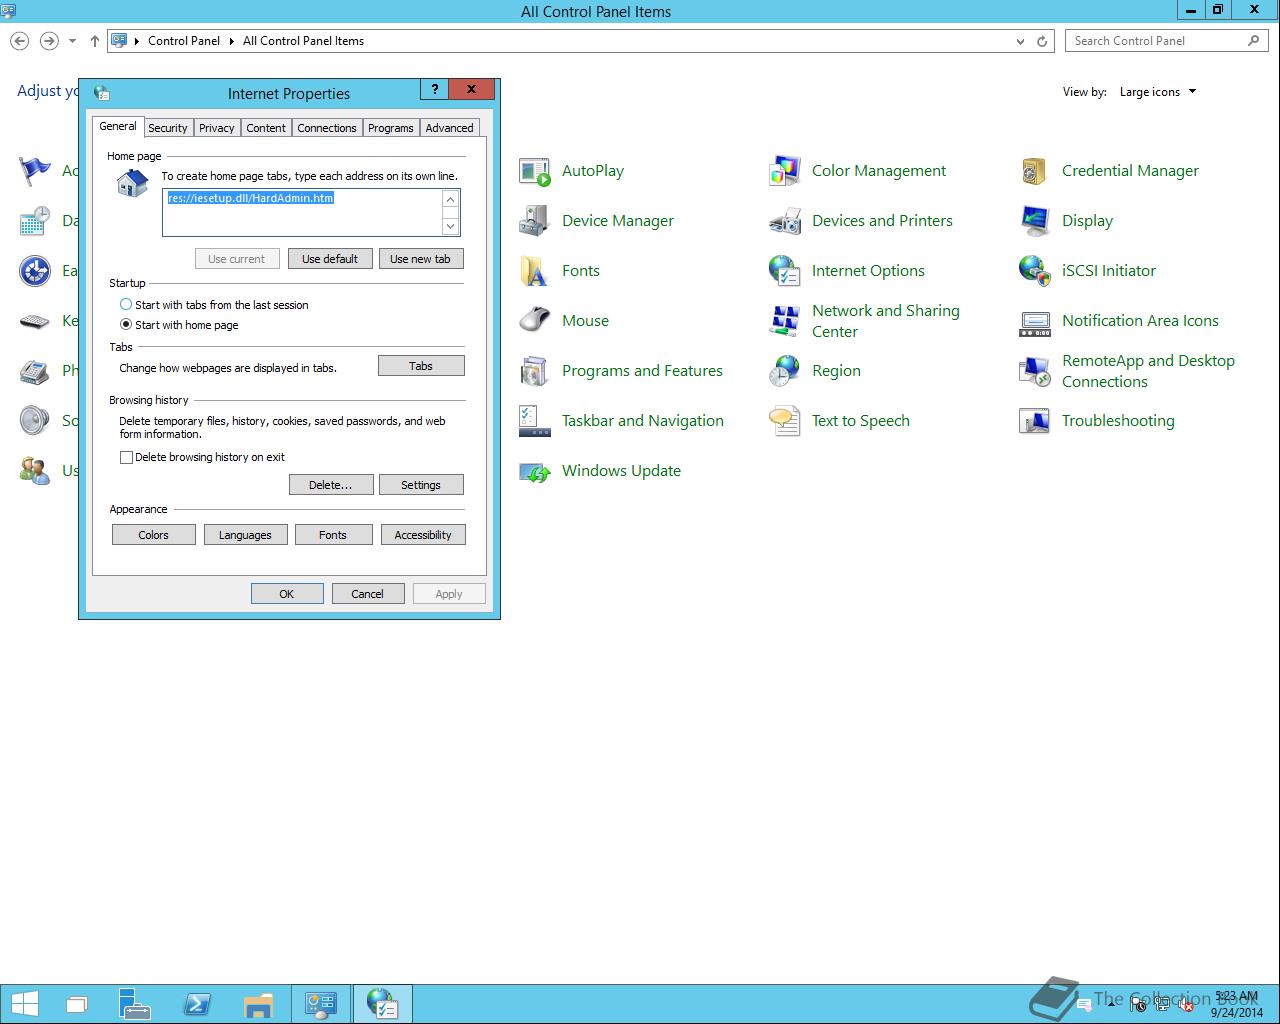Click the Internet Properties help button
1280x1024 pixels.
click(x=434, y=89)
